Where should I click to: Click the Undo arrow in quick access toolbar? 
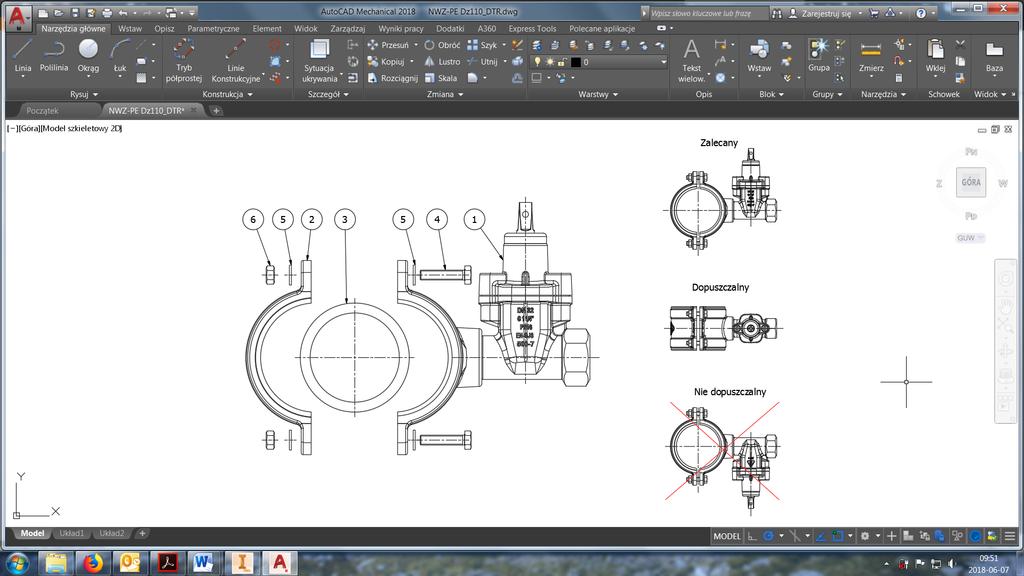pos(123,12)
